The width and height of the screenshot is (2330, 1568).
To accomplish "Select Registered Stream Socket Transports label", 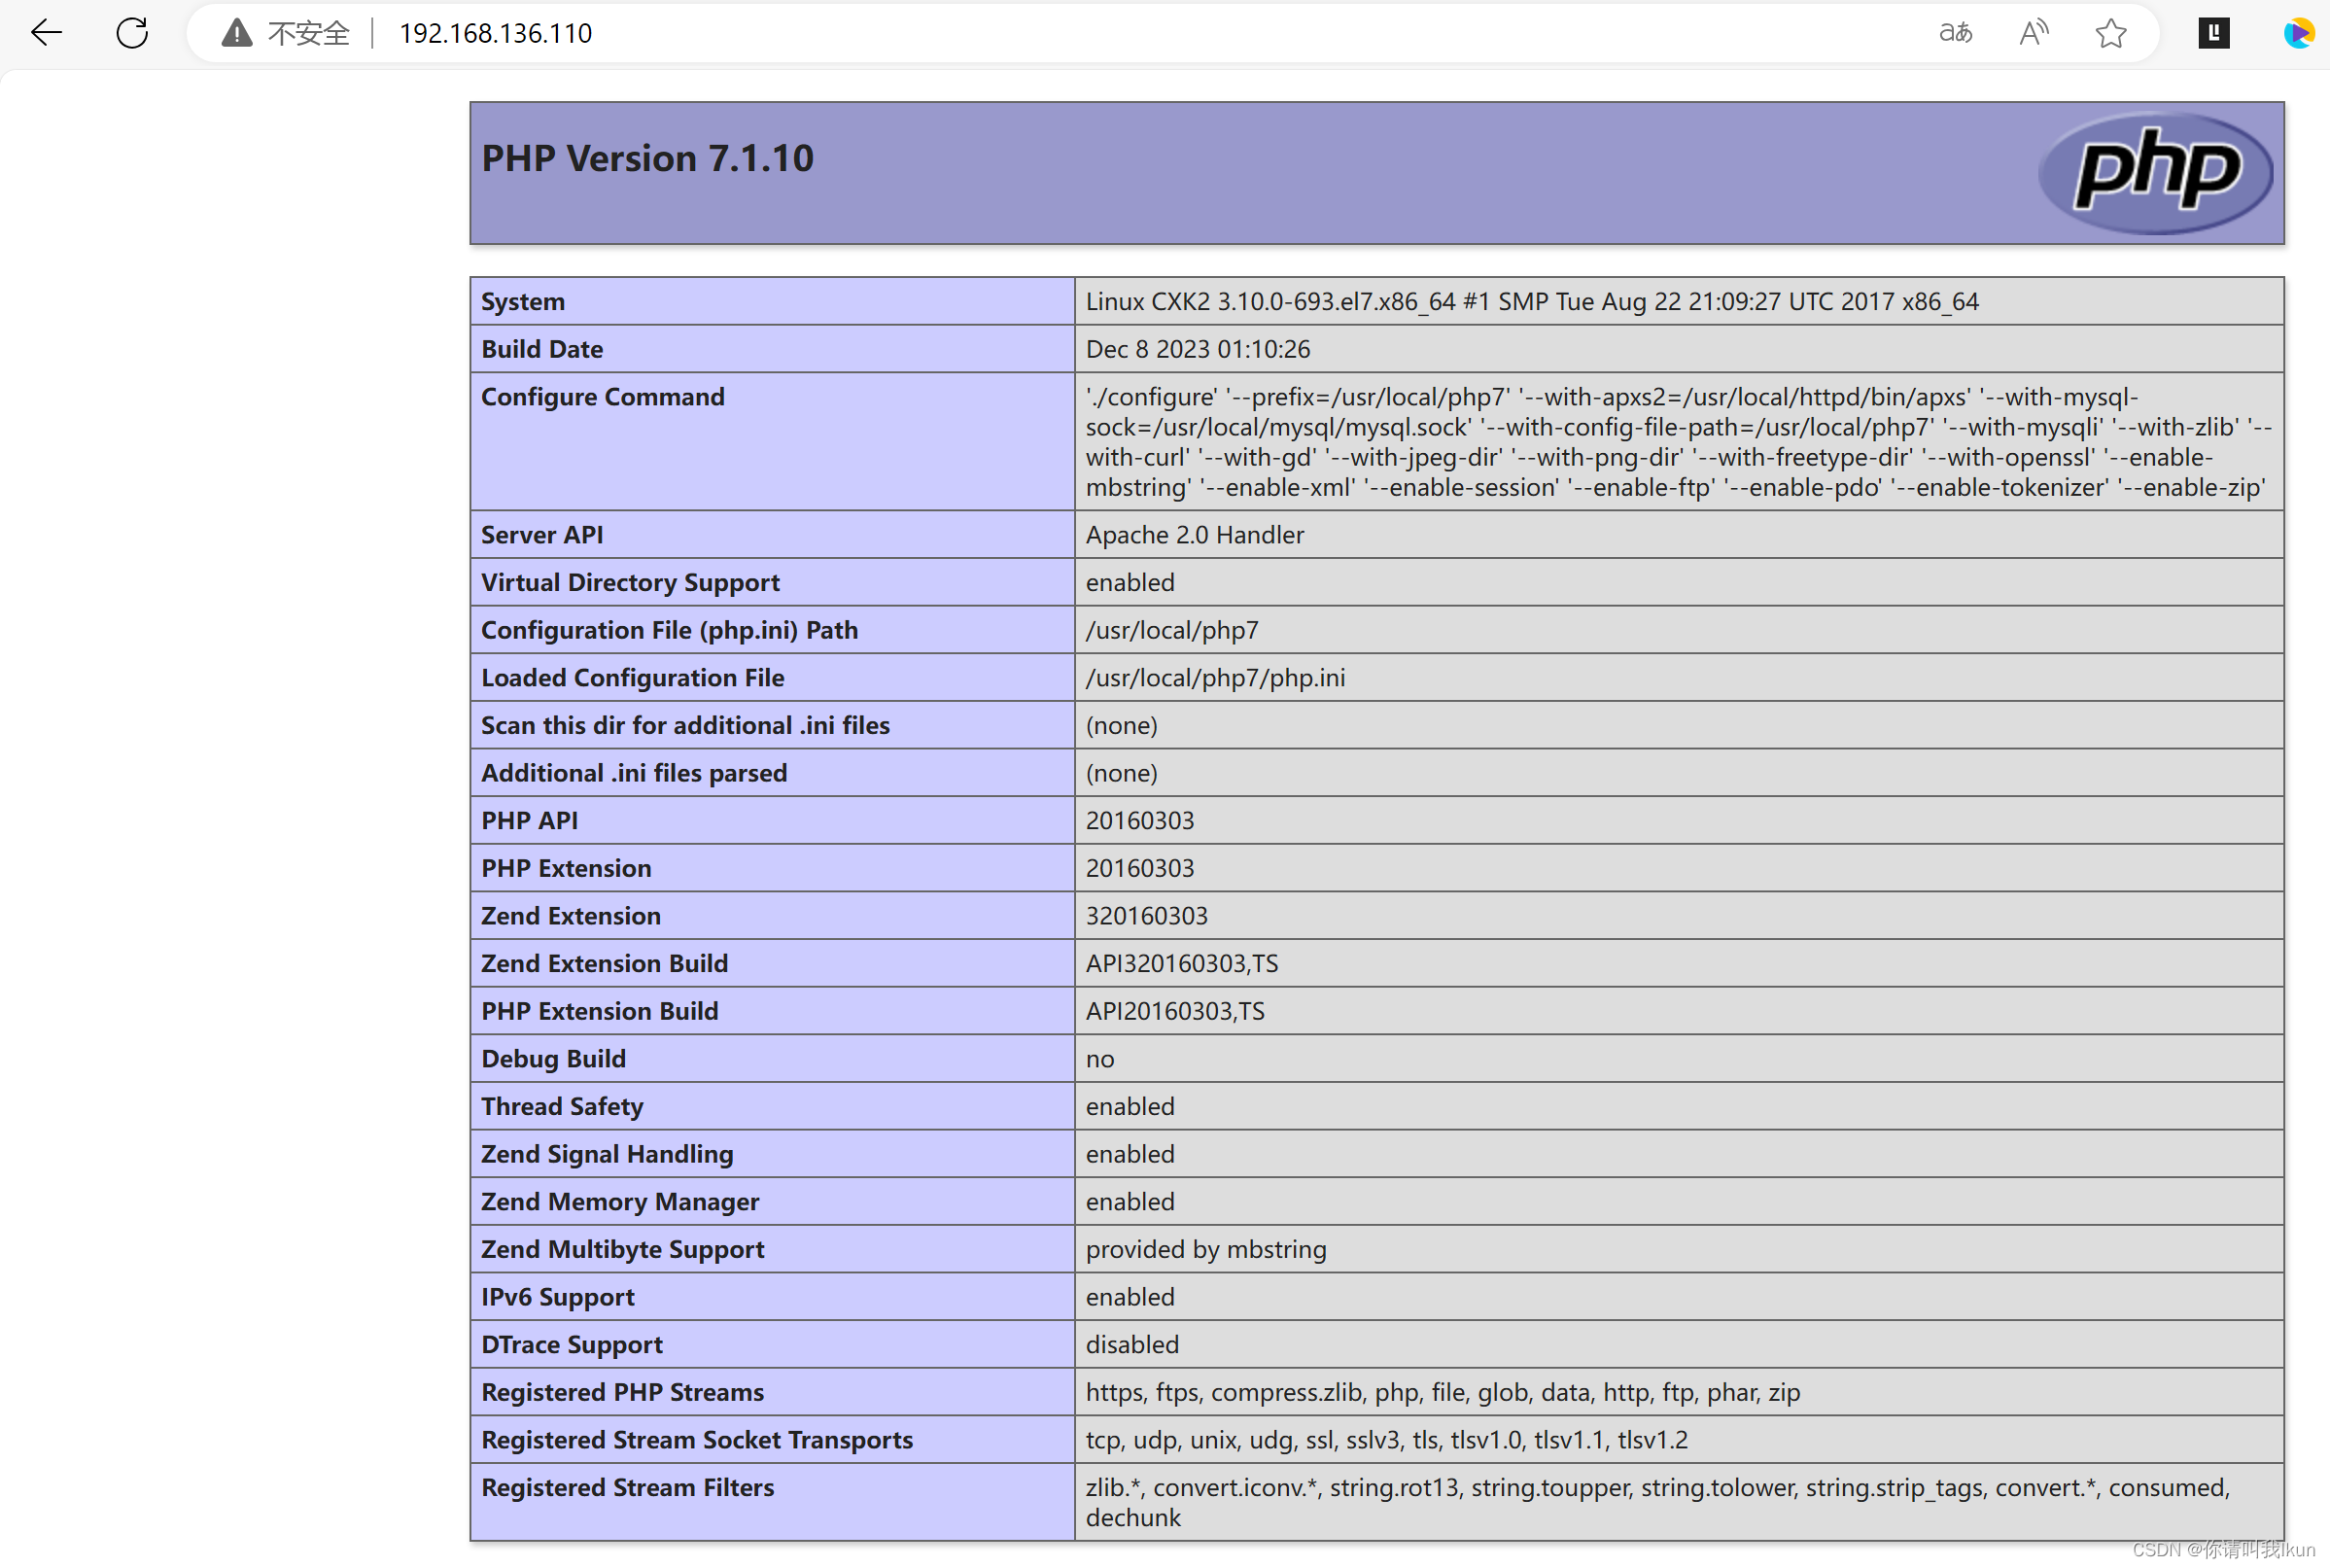I will click(697, 1440).
